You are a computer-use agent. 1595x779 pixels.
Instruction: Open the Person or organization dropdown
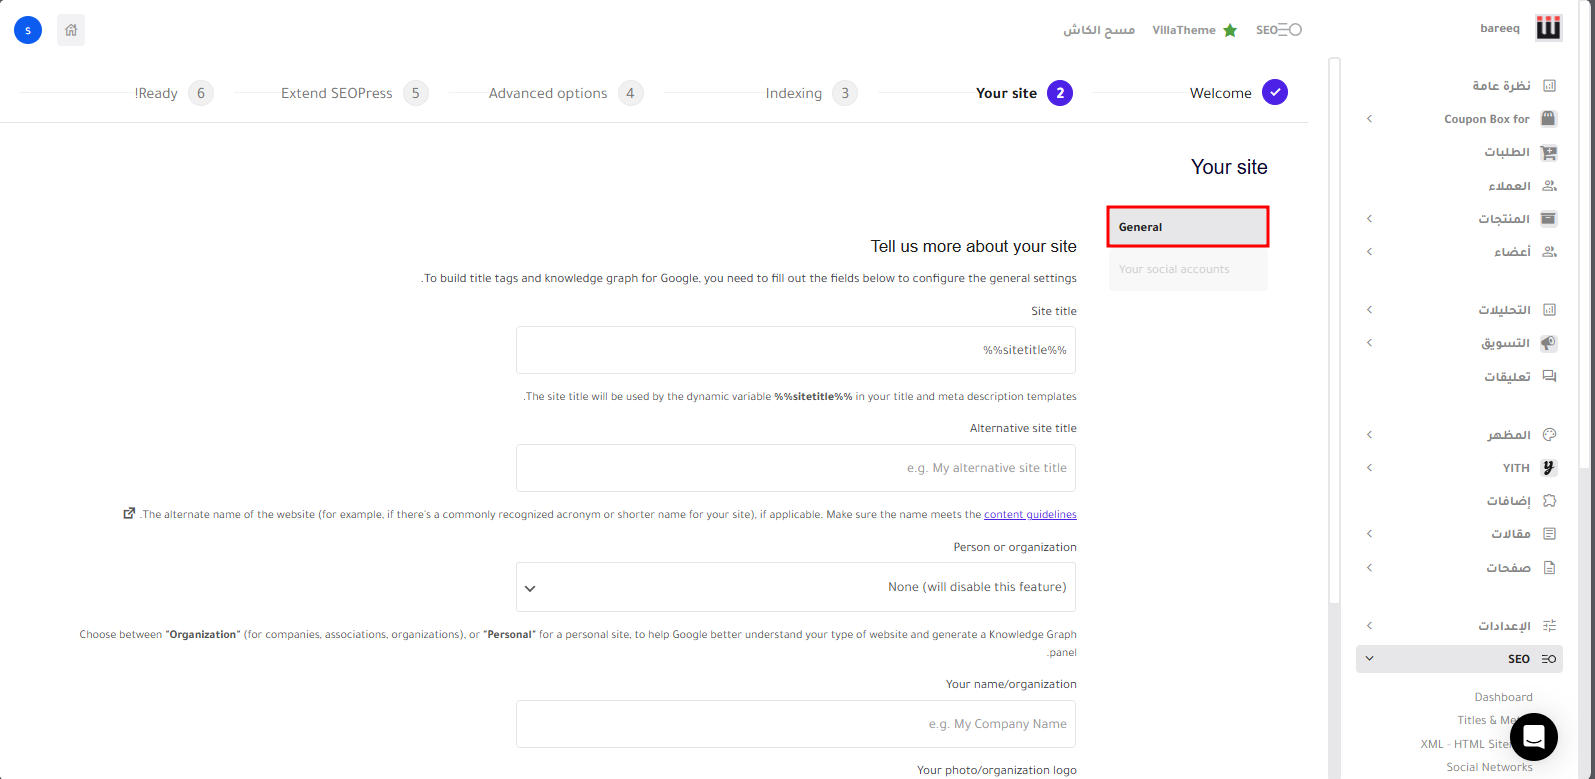coord(796,587)
